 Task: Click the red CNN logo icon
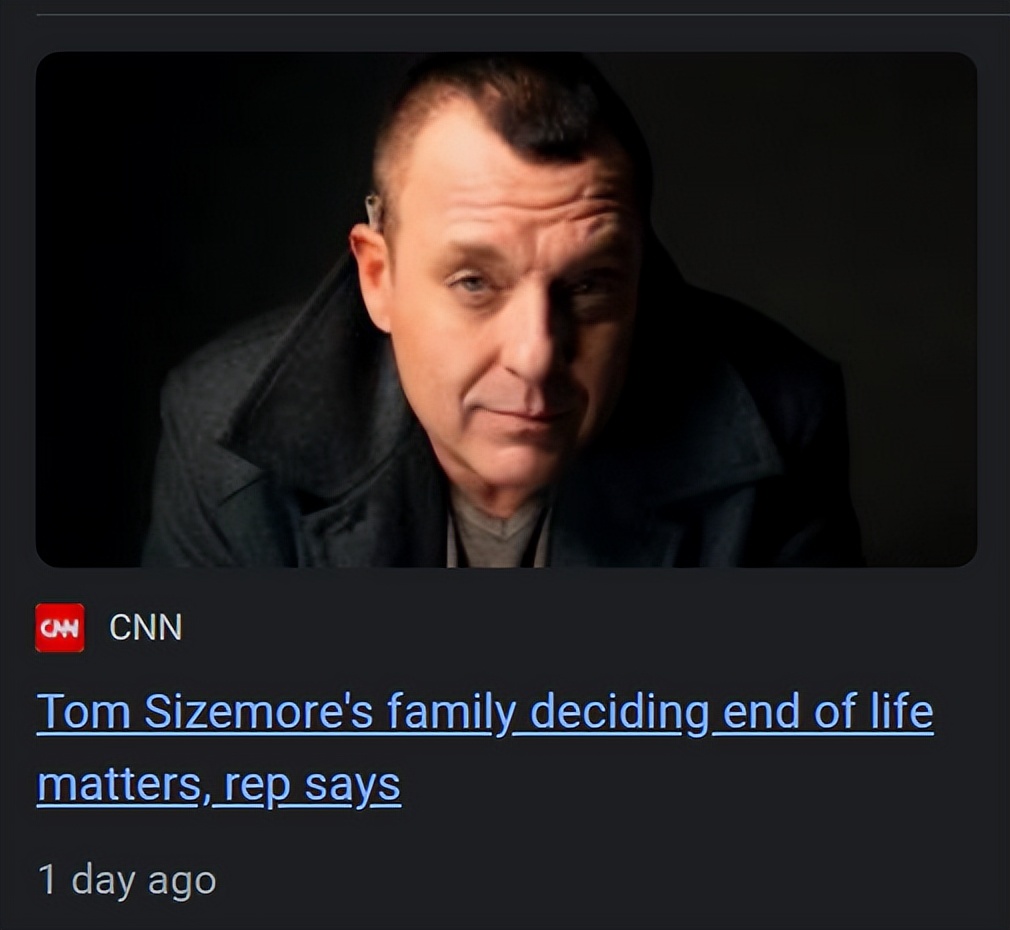pyautogui.click(x=59, y=628)
